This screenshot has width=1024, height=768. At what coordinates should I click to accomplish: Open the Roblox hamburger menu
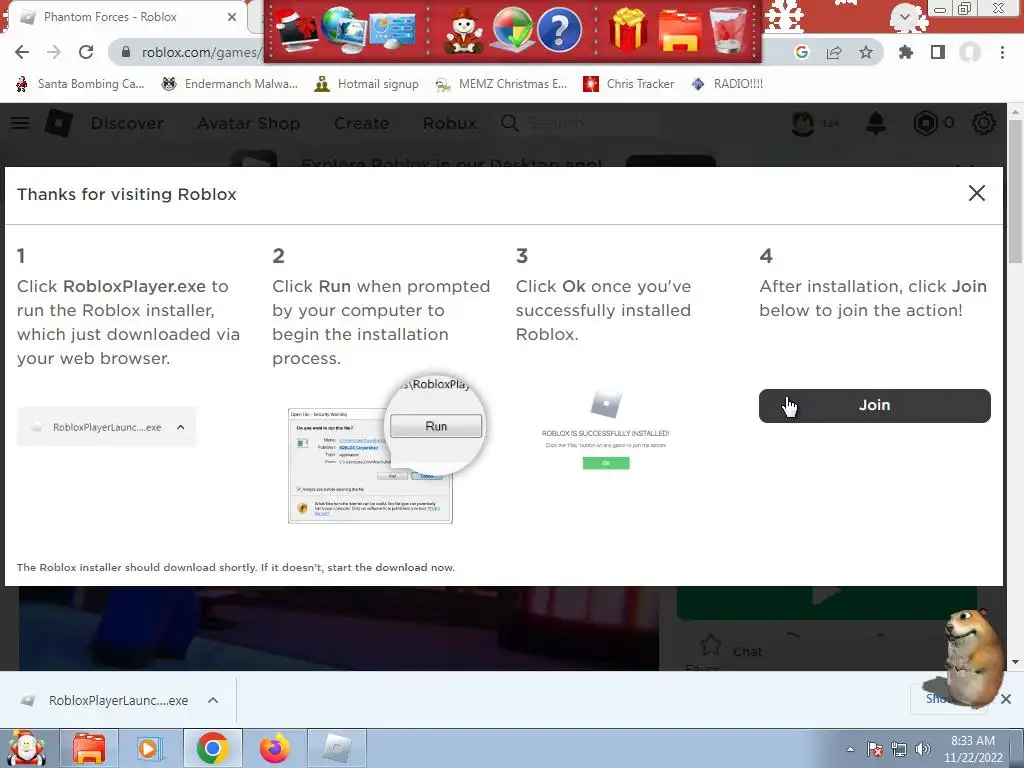coord(20,123)
